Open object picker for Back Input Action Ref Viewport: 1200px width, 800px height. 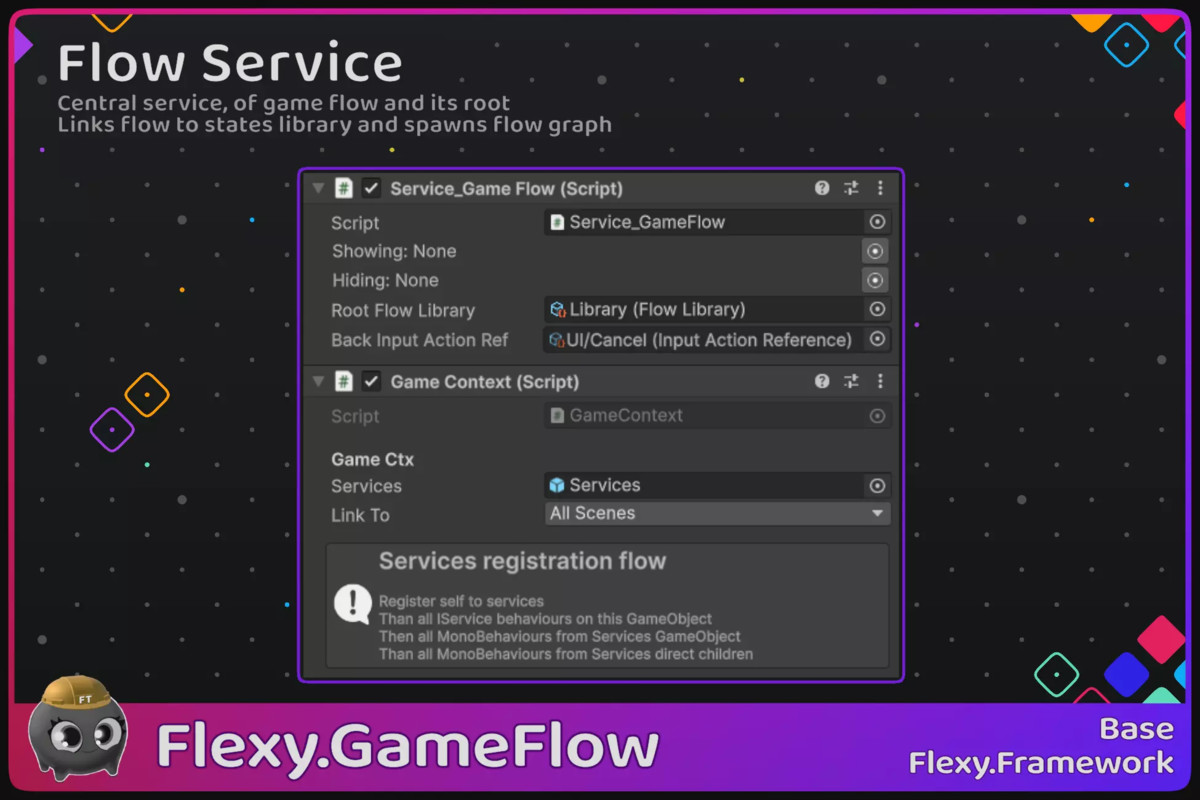877,340
